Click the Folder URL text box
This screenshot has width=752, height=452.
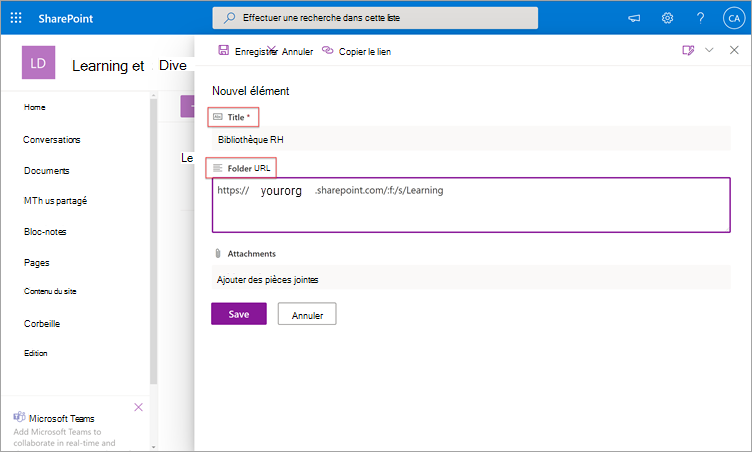(471, 205)
